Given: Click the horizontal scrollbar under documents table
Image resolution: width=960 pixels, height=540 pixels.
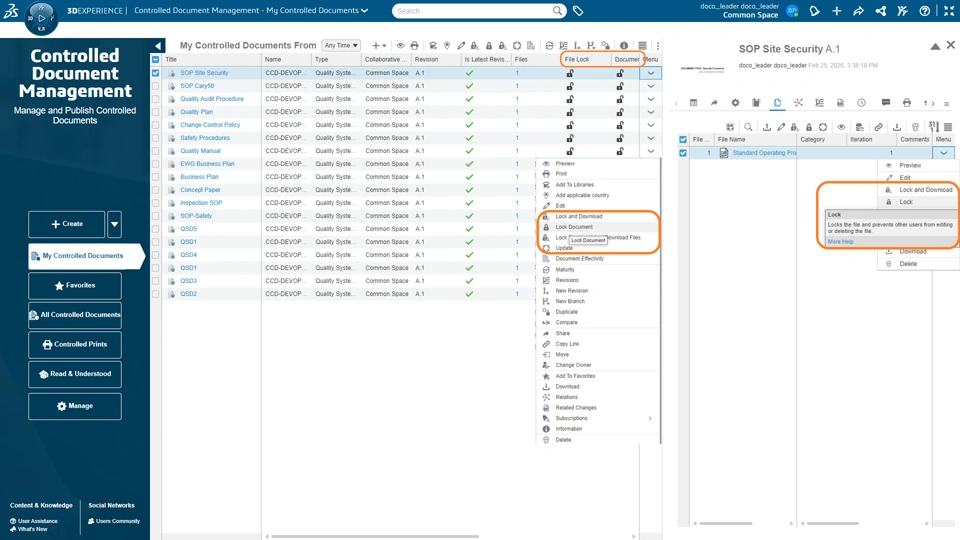Looking at the screenshot, I should point(375,536).
